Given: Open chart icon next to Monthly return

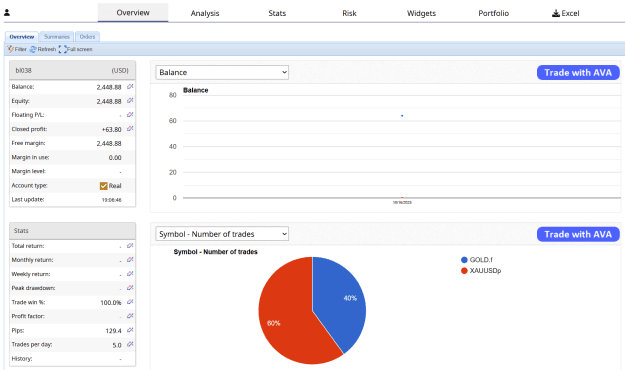Looking at the screenshot, I should pyautogui.click(x=130, y=260).
